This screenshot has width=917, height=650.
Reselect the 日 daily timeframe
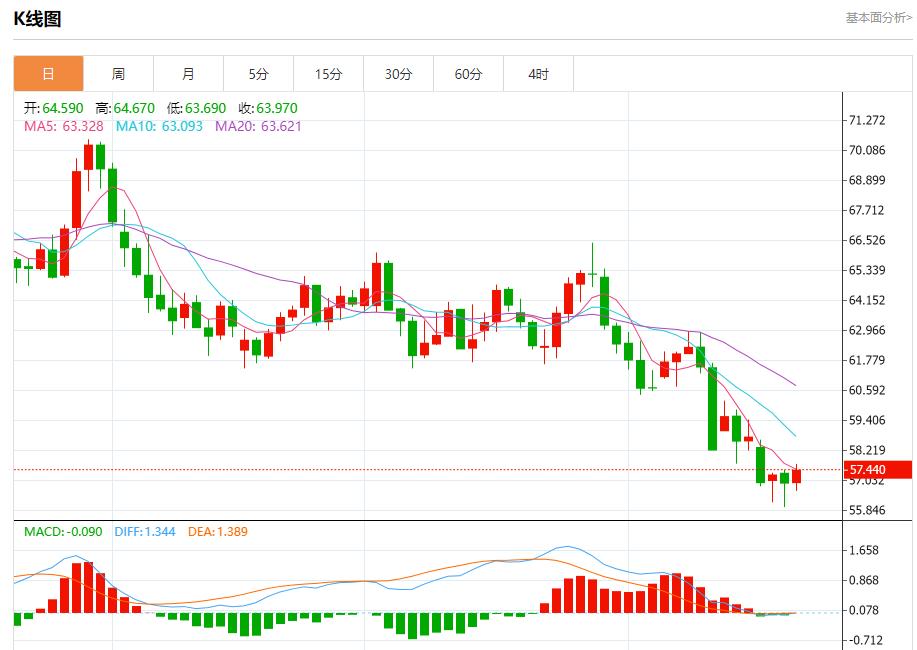pyautogui.click(x=47, y=73)
